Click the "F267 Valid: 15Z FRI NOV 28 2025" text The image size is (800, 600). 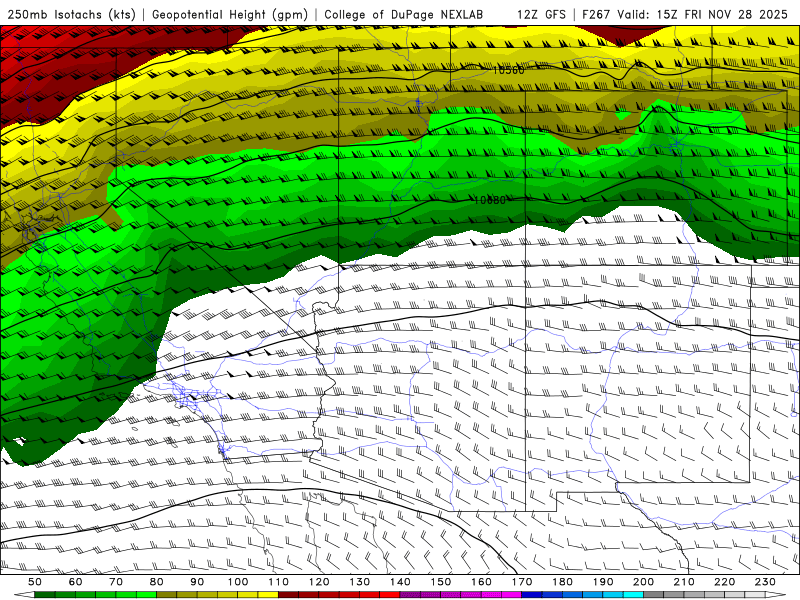click(x=685, y=14)
